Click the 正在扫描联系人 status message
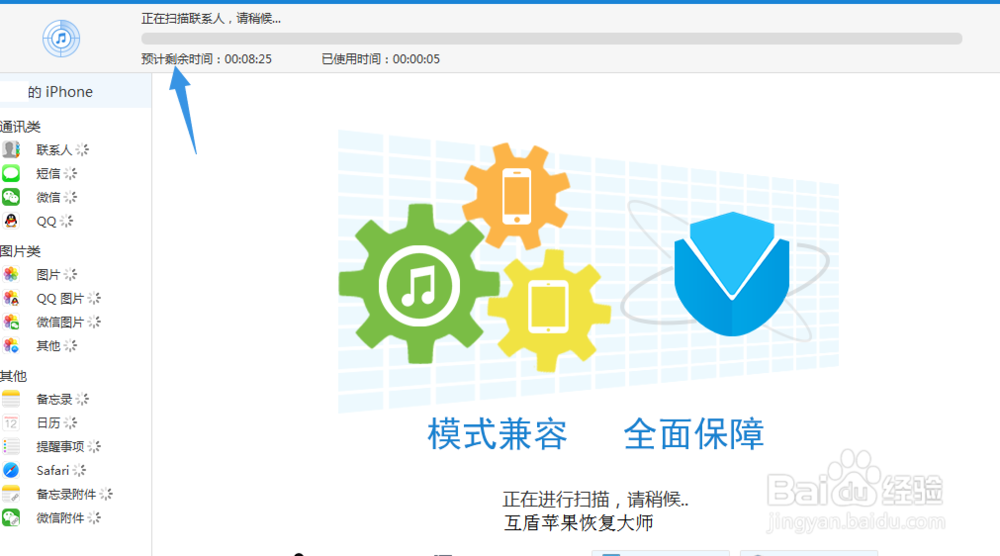 (211, 18)
